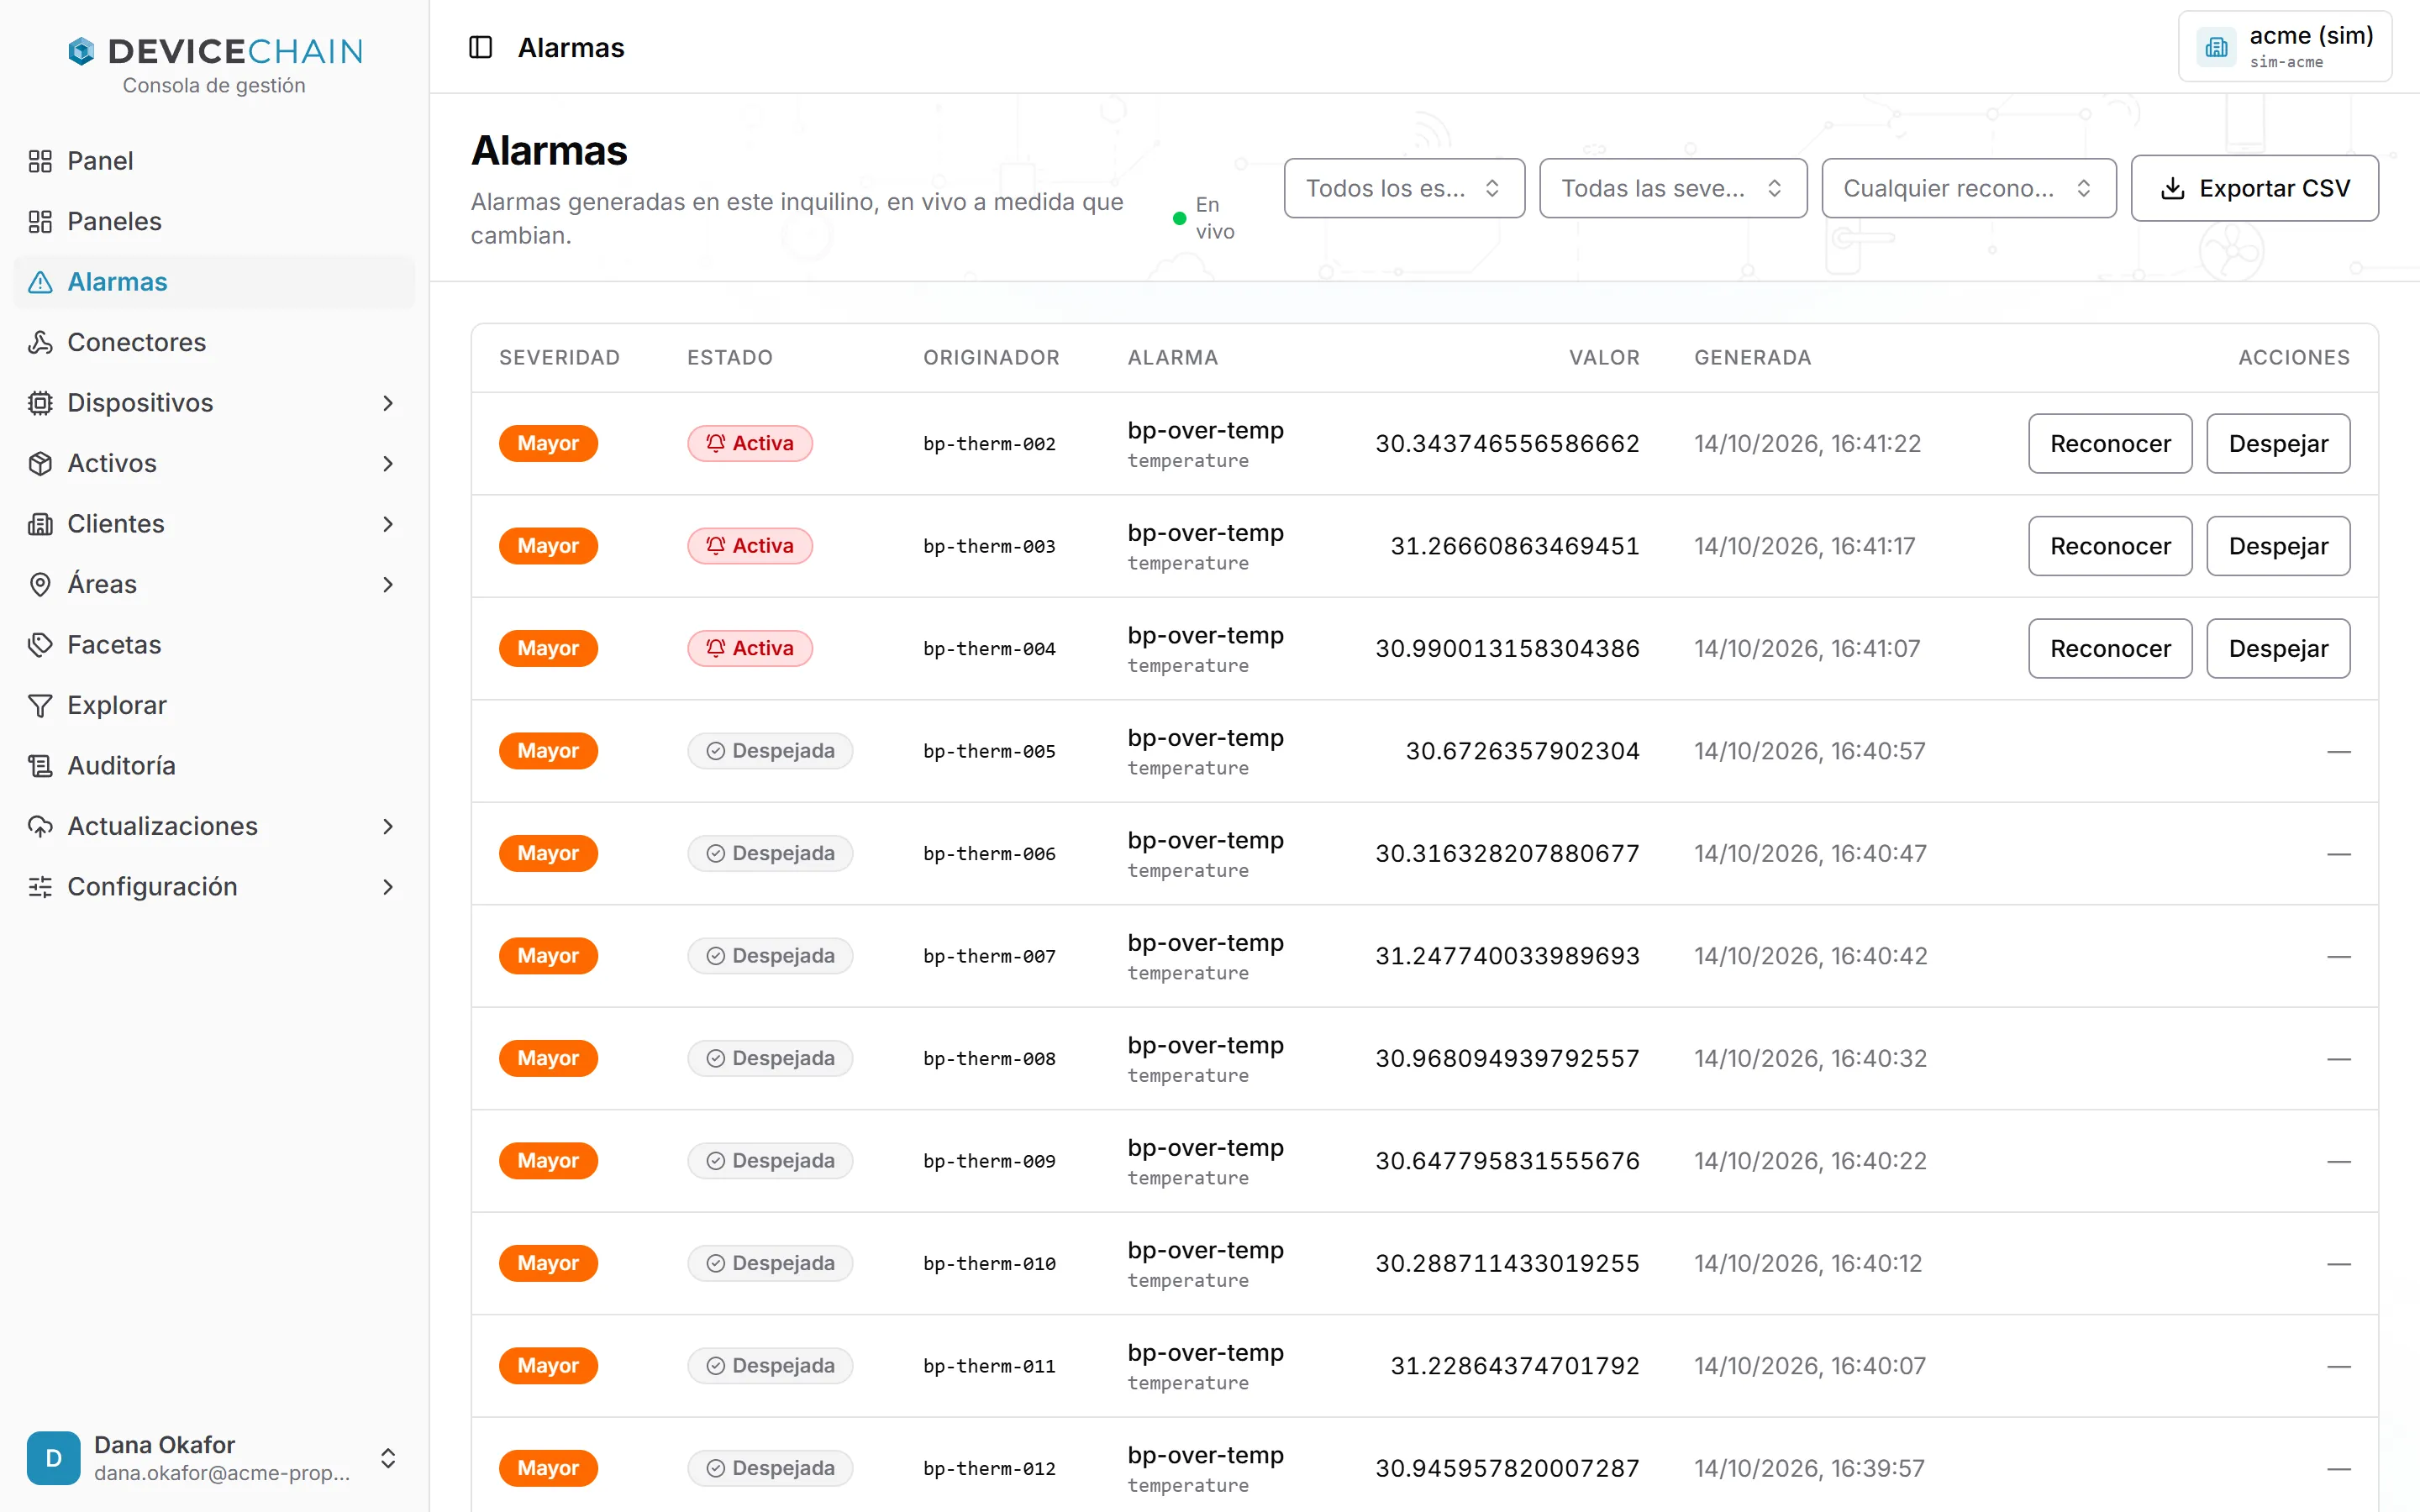Click the Activos cube icon
This screenshot has width=2420, height=1512.
[40, 463]
